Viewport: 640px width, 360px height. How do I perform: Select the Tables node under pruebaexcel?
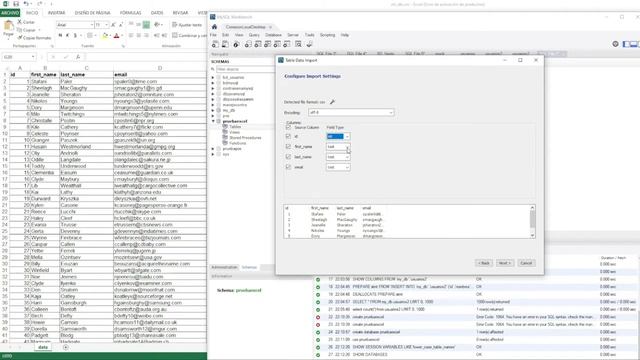point(235,127)
